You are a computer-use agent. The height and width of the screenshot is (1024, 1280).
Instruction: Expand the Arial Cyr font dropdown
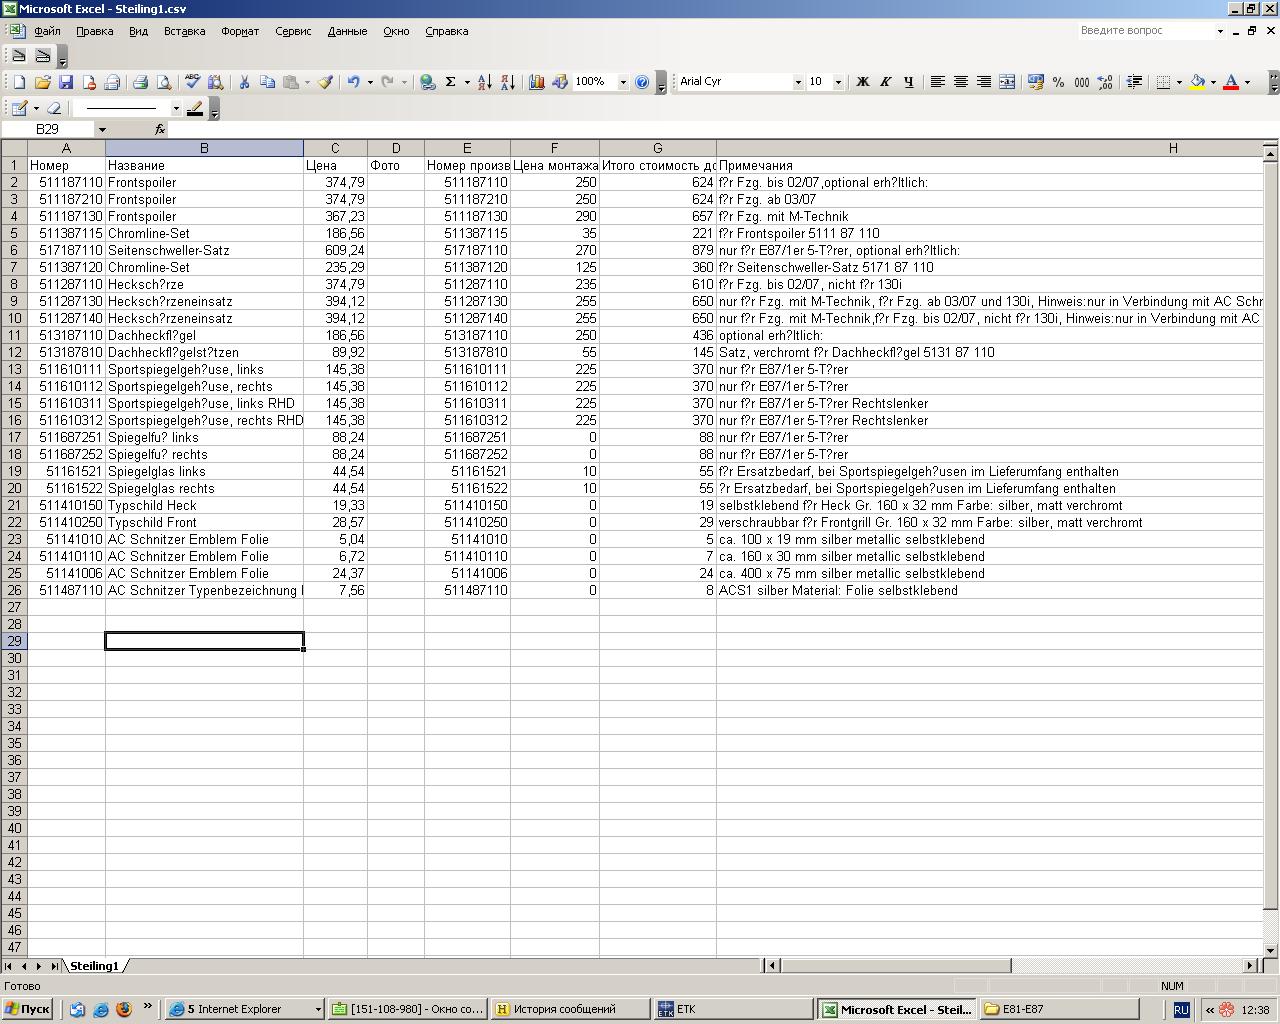point(797,82)
